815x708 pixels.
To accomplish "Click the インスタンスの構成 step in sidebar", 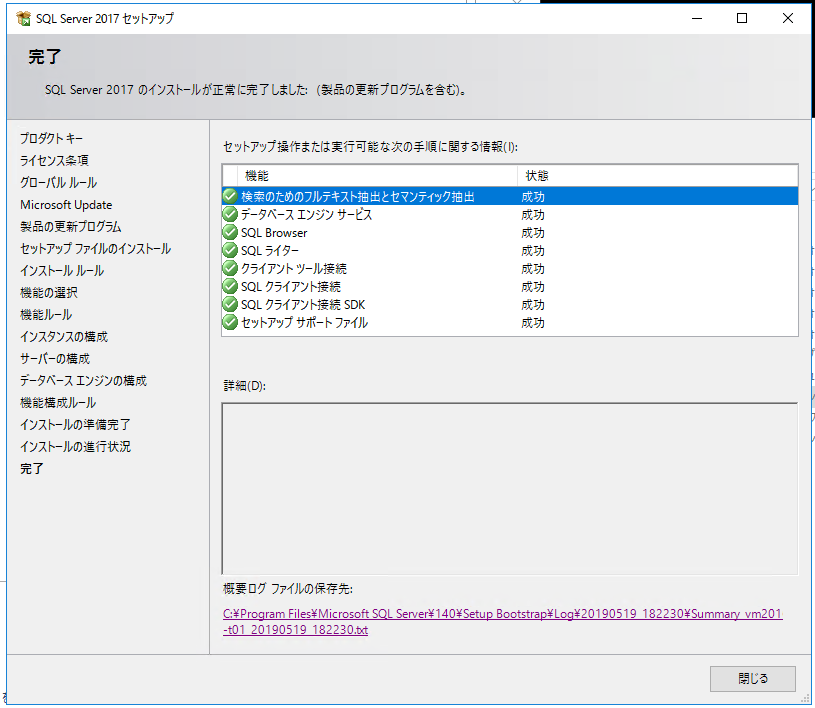I will 63,337.
